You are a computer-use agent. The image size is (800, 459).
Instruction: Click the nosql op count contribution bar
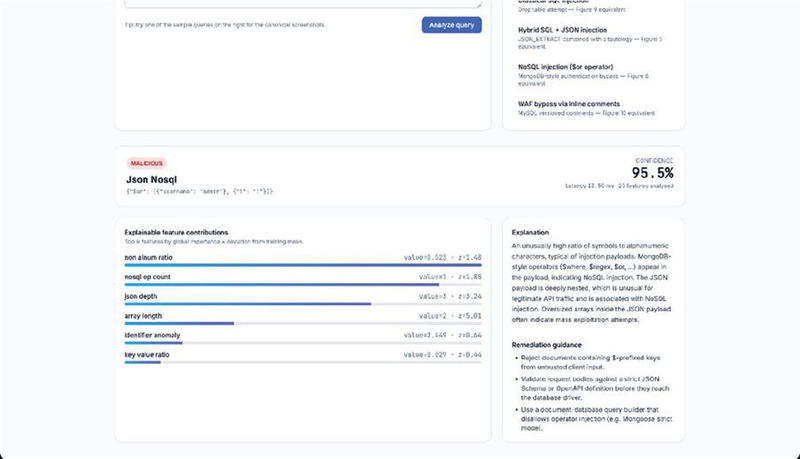click(303, 285)
